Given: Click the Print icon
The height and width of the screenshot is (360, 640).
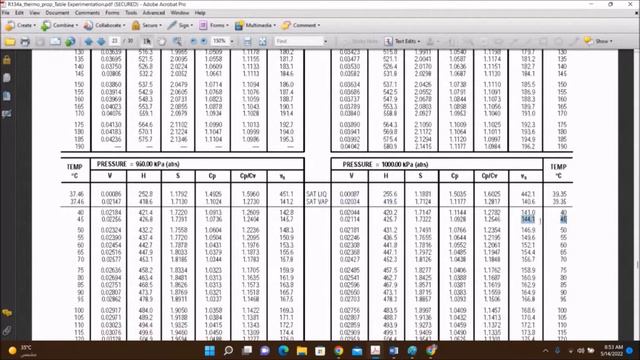Looking at the screenshot, I should tap(25, 41).
